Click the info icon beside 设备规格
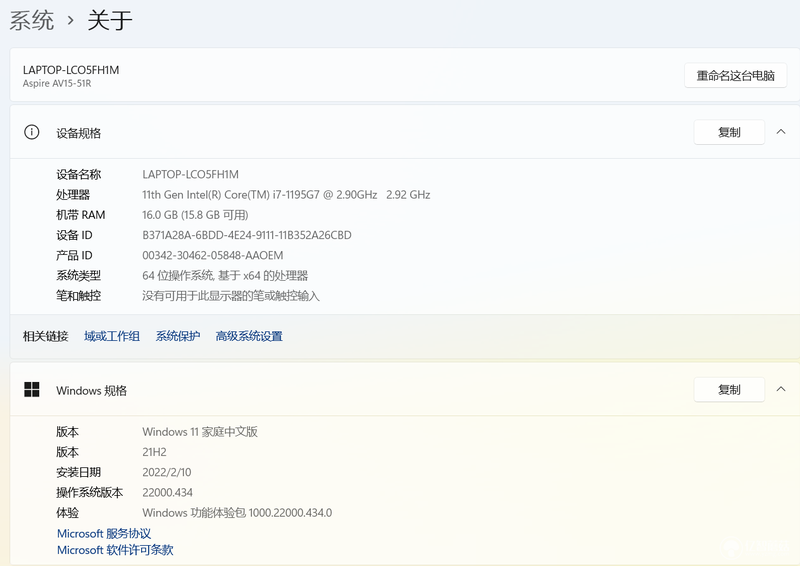This screenshot has height=566, width=800. pyautogui.click(x=32, y=132)
